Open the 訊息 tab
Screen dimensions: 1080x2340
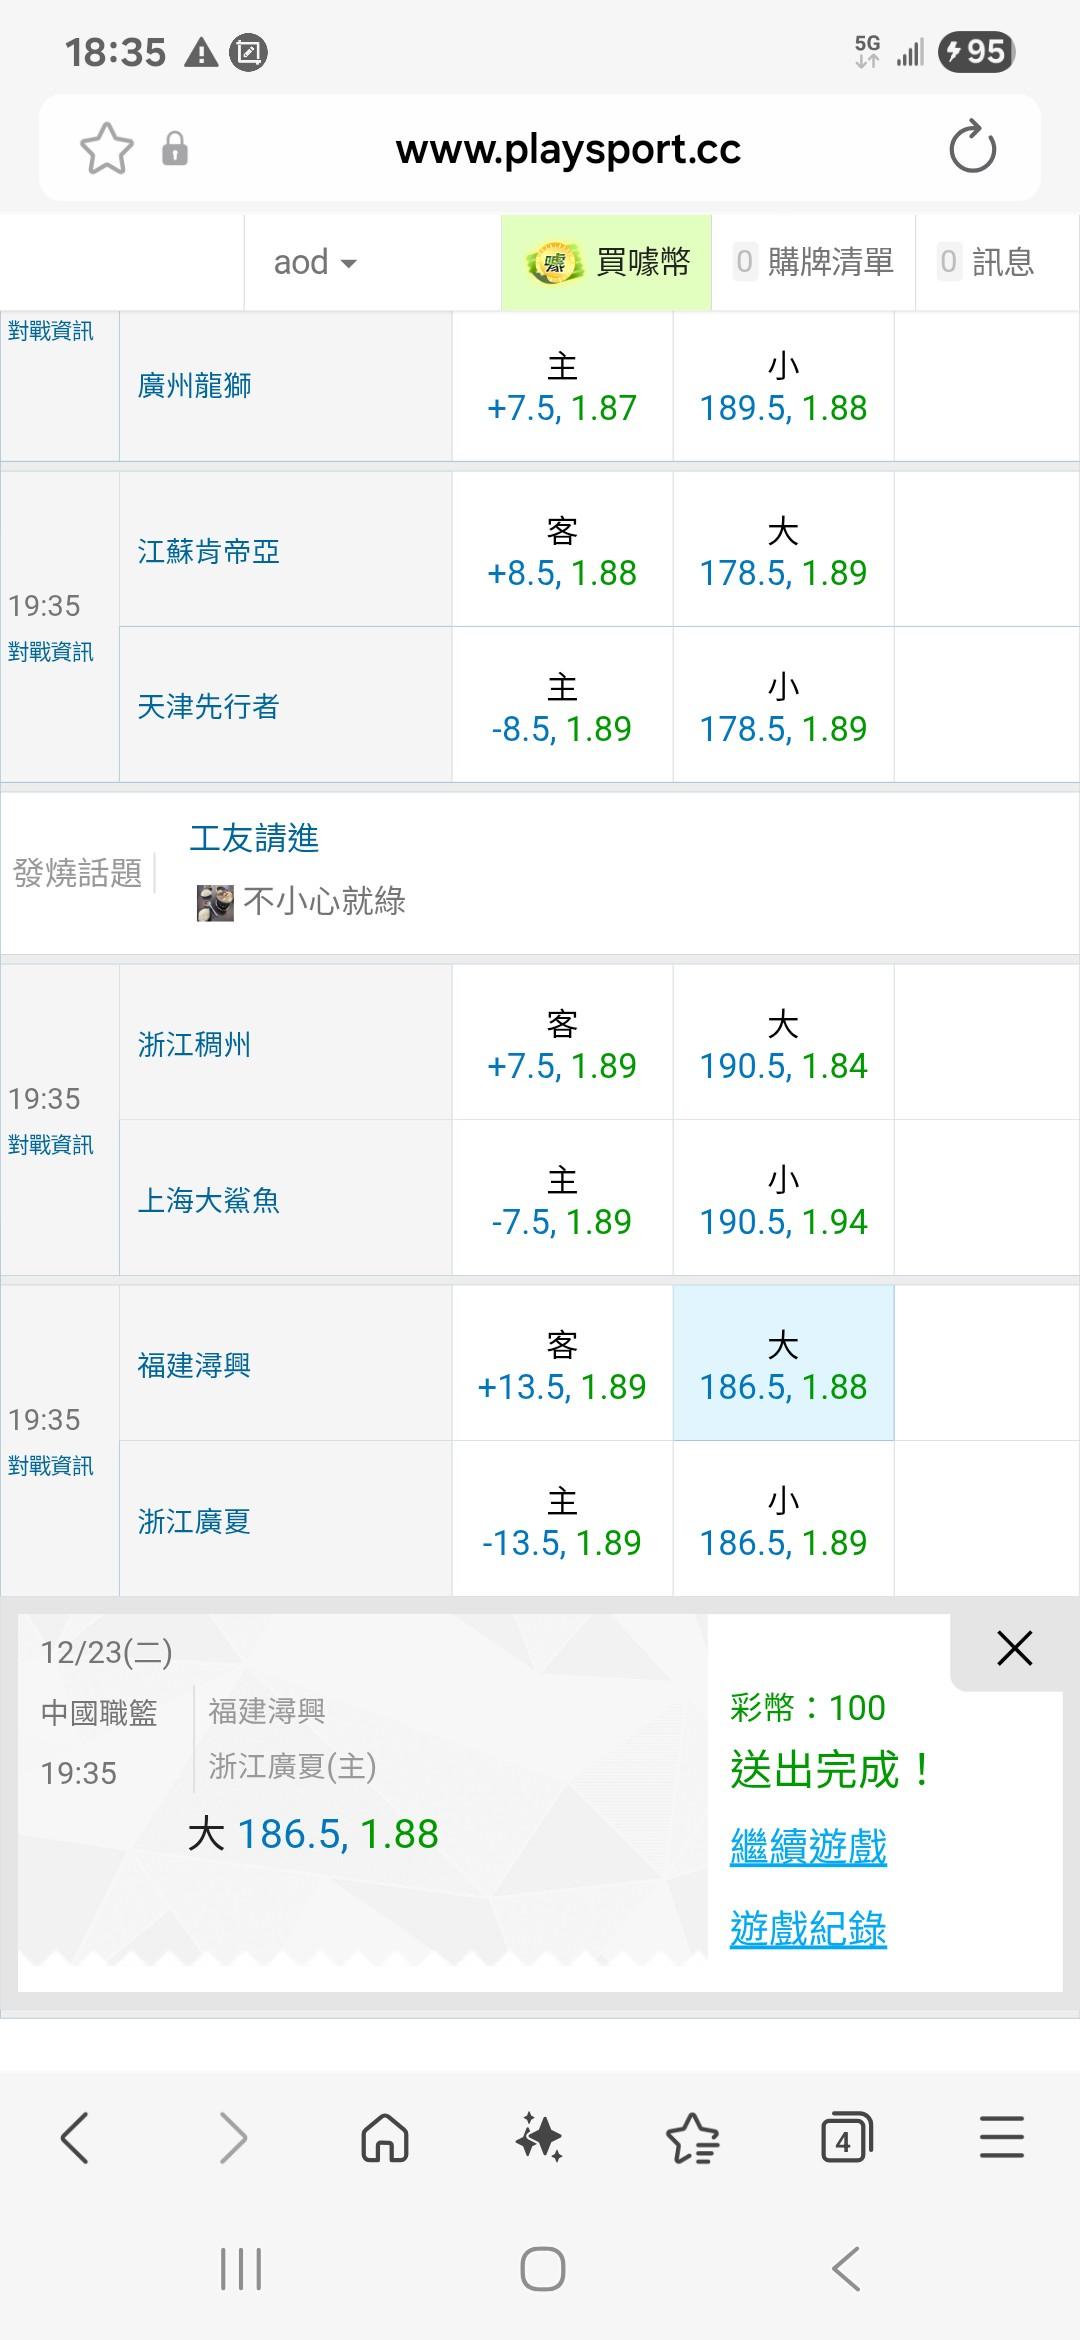(x=987, y=263)
